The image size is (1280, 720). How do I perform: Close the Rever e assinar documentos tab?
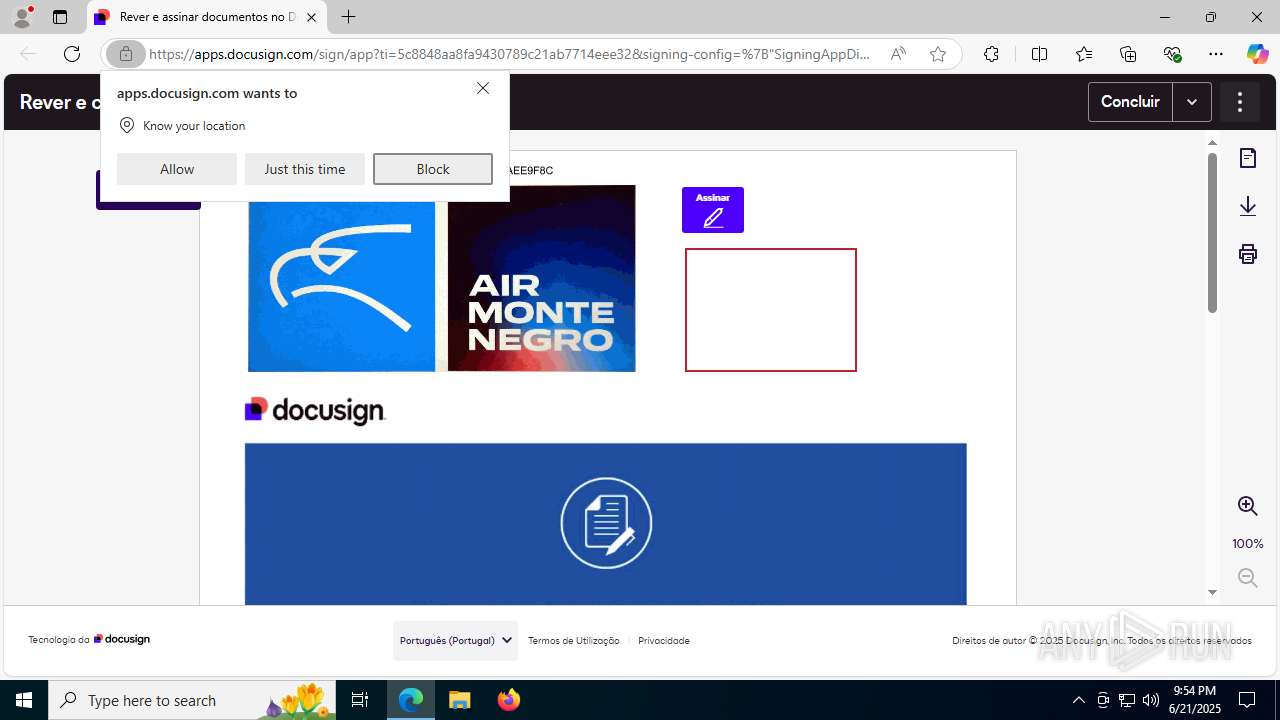click(x=311, y=17)
